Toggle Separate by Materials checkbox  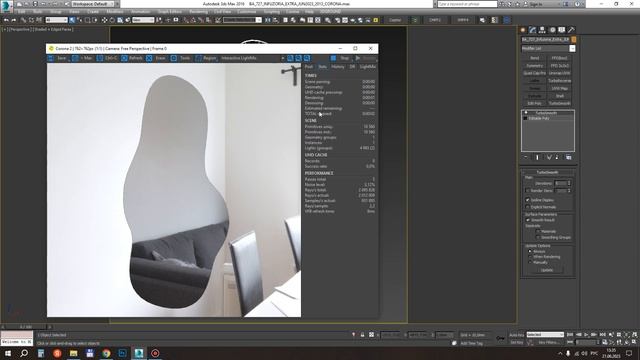point(538,231)
